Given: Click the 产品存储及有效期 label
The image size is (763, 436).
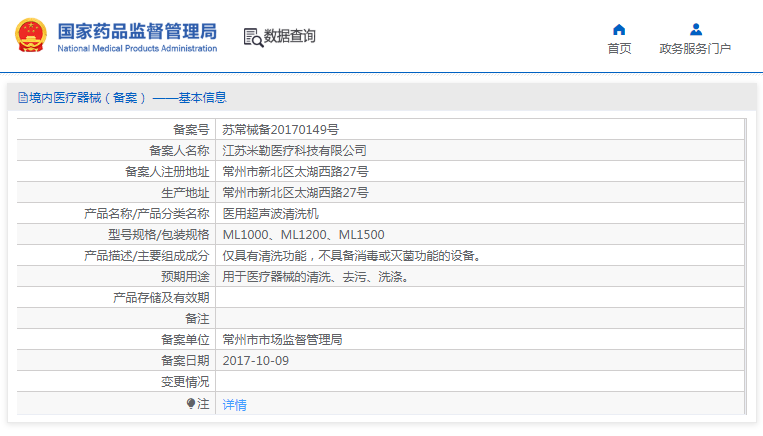Looking at the screenshot, I should coord(161,297).
